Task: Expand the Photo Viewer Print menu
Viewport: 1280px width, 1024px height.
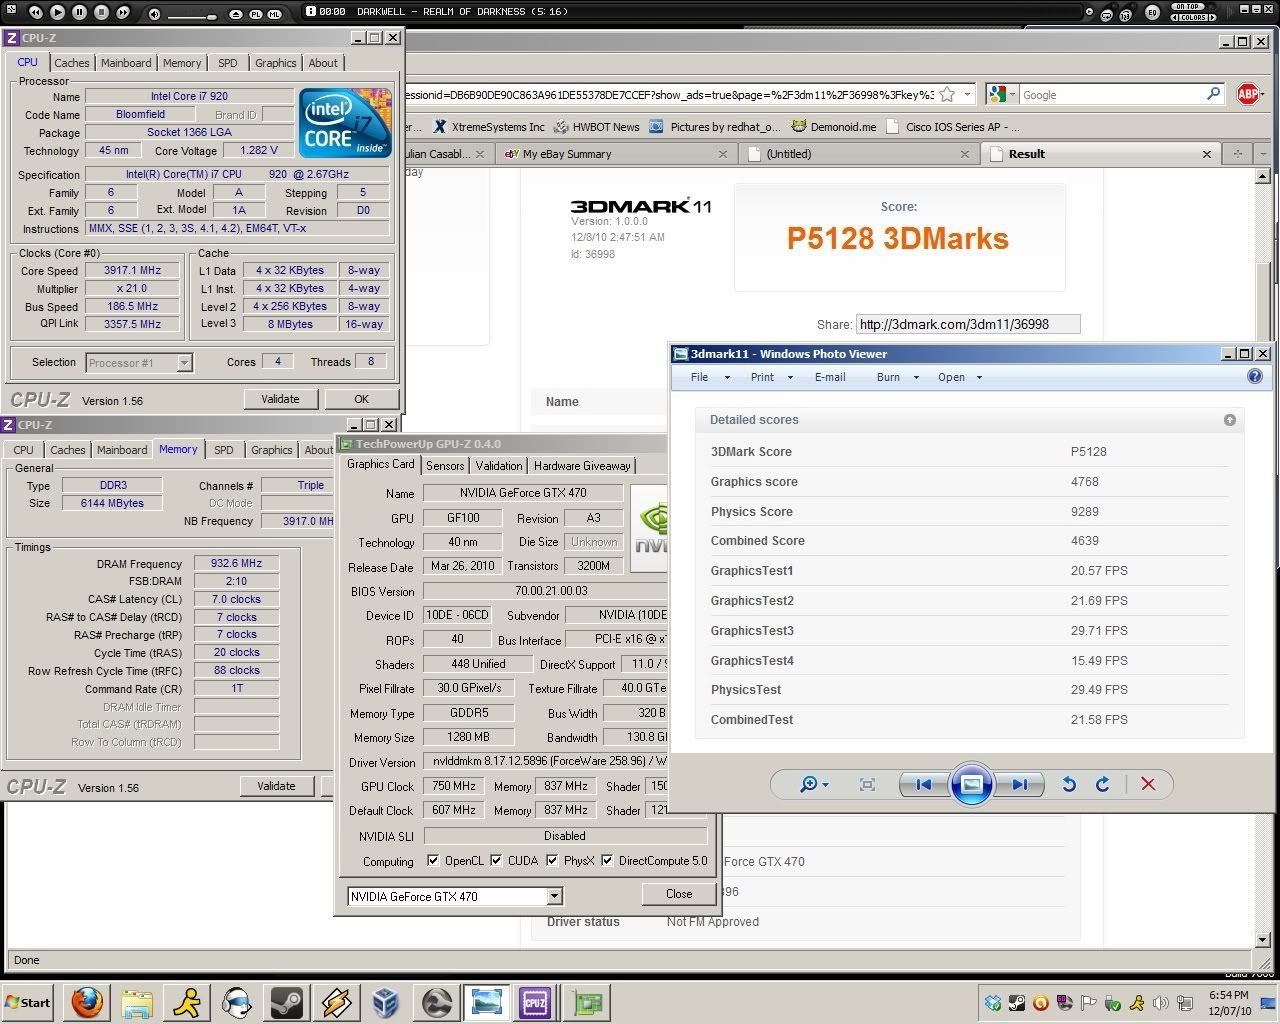Action: (x=771, y=377)
